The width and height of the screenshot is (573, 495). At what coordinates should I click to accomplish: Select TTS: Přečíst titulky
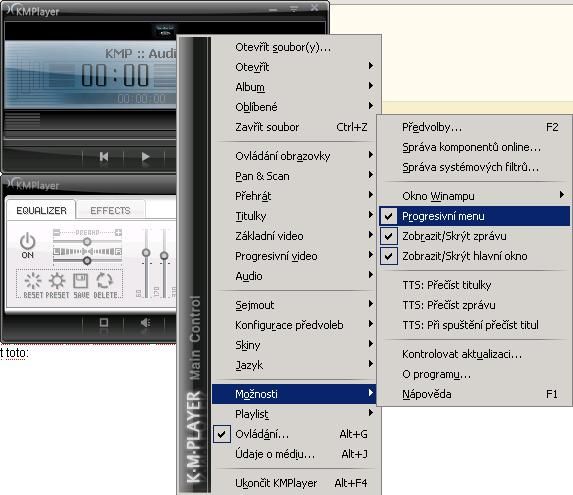475,285
